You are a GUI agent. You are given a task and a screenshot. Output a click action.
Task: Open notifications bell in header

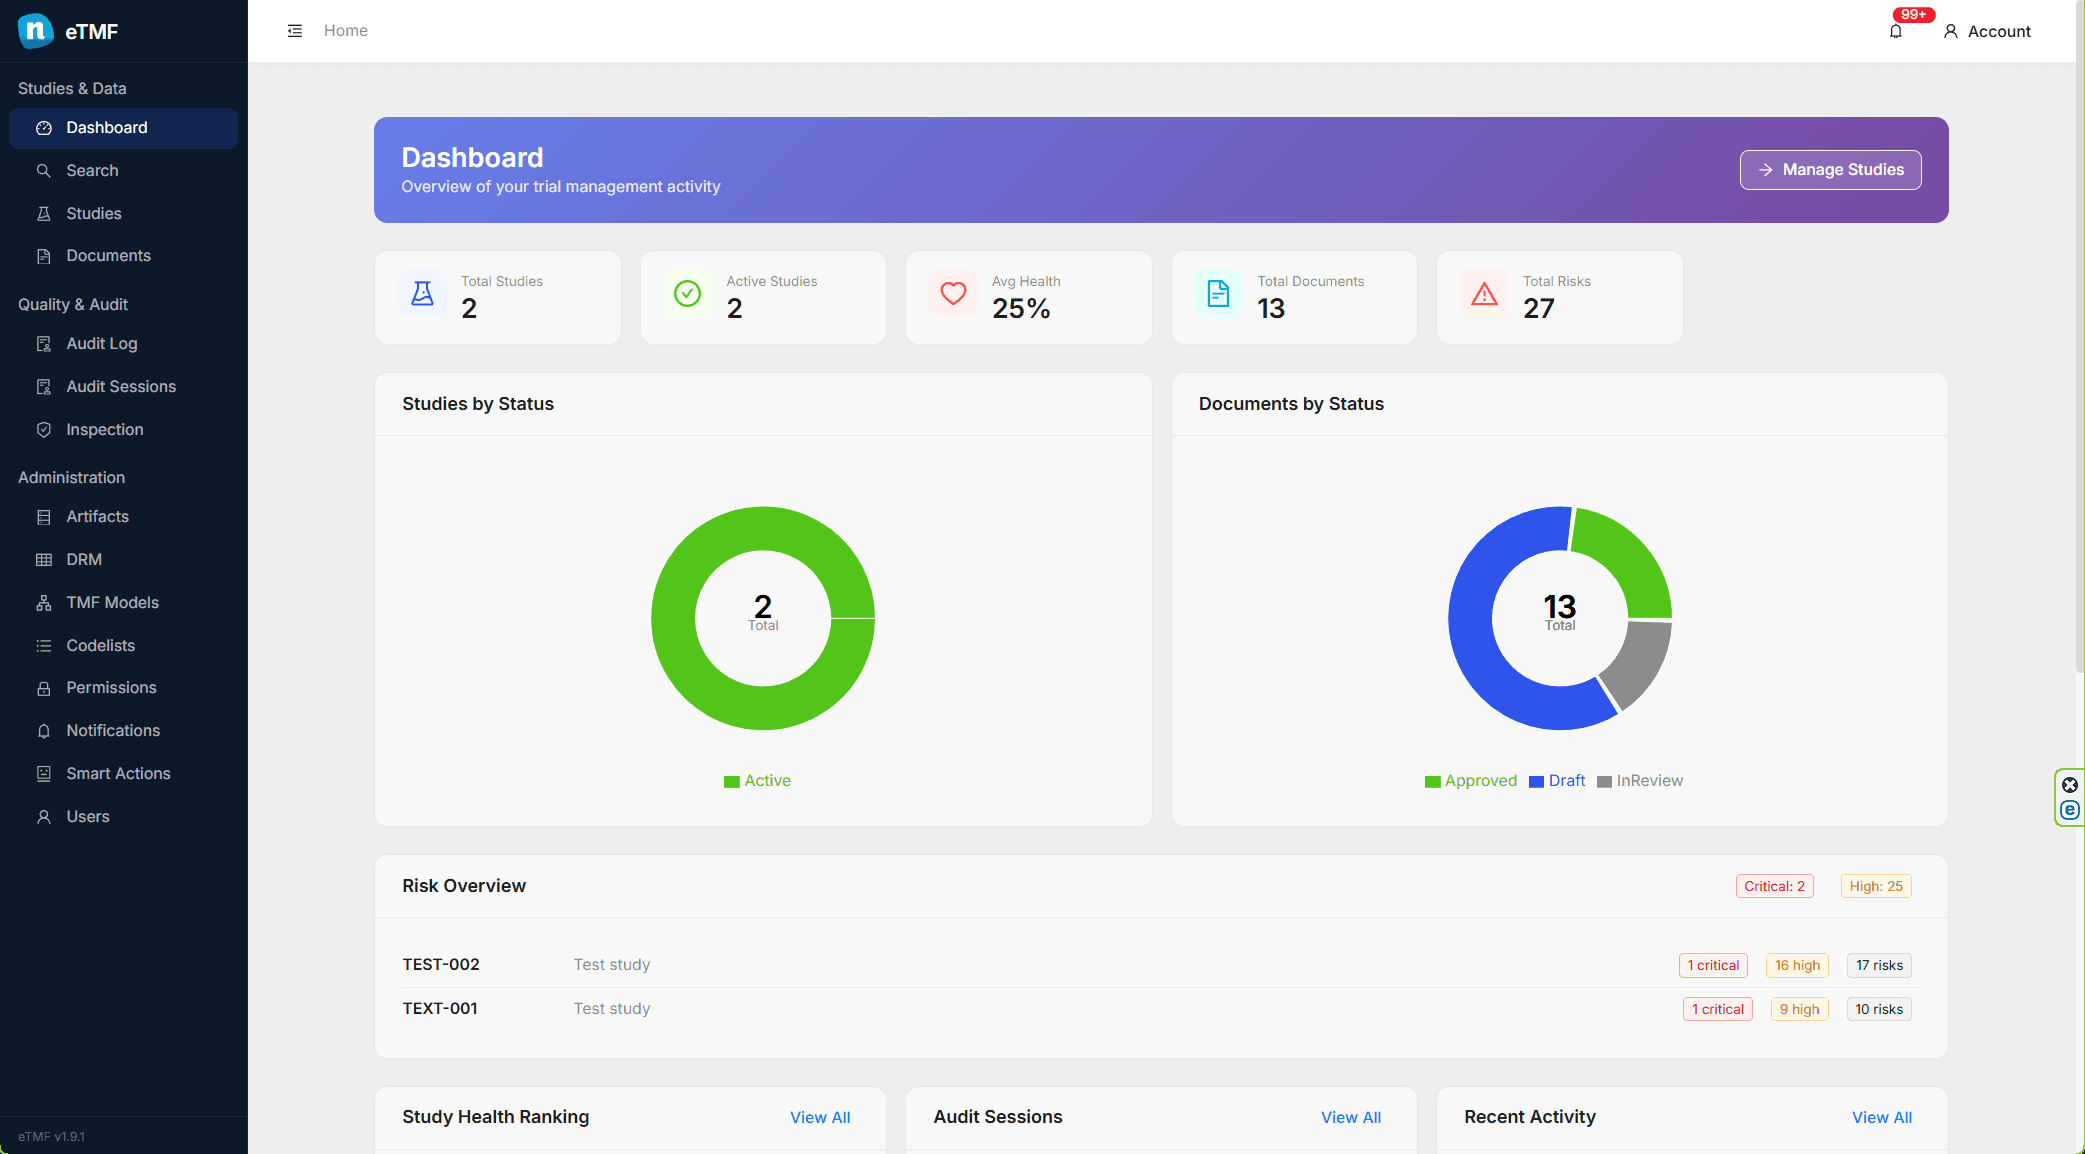coord(1896,31)
